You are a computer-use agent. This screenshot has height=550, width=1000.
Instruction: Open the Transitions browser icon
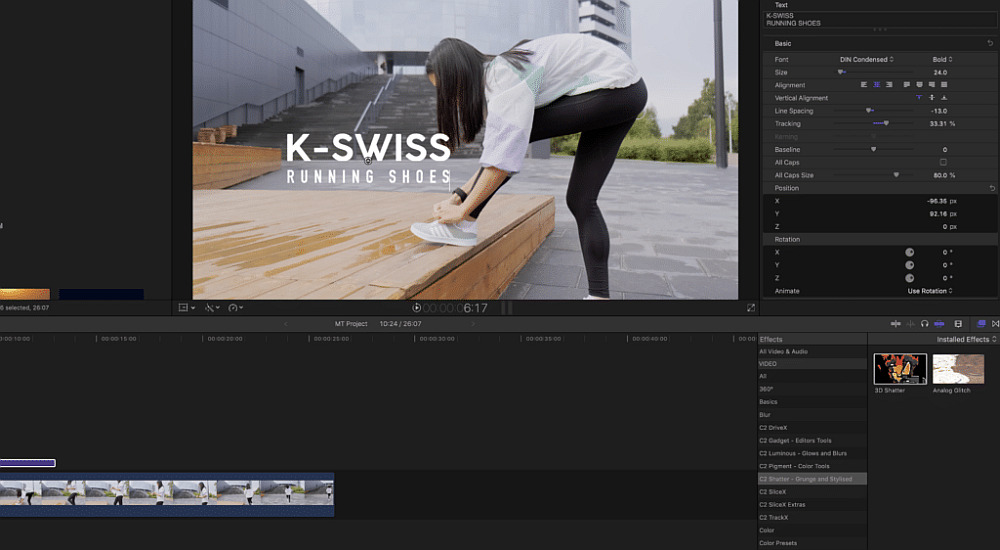coord(994,324)
